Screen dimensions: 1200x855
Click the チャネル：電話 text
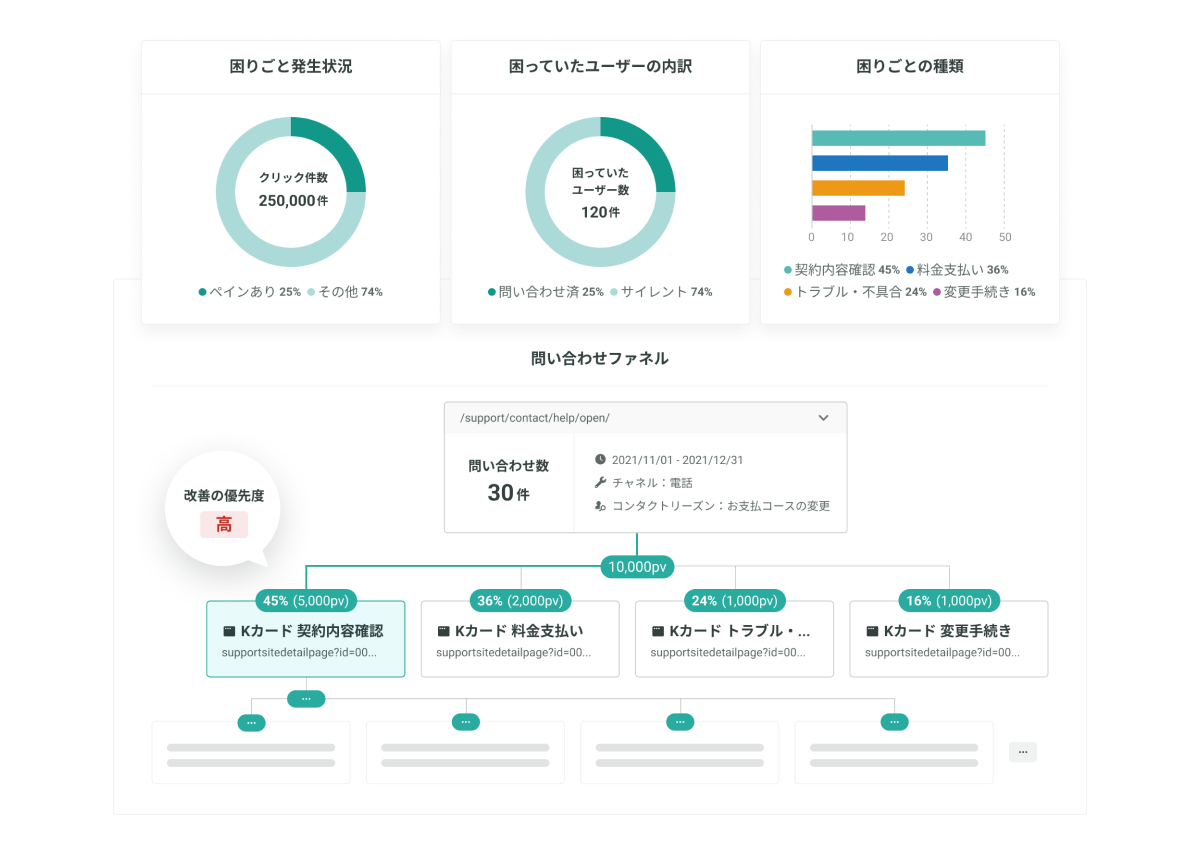pyautogui.click(x=652, y=483)
